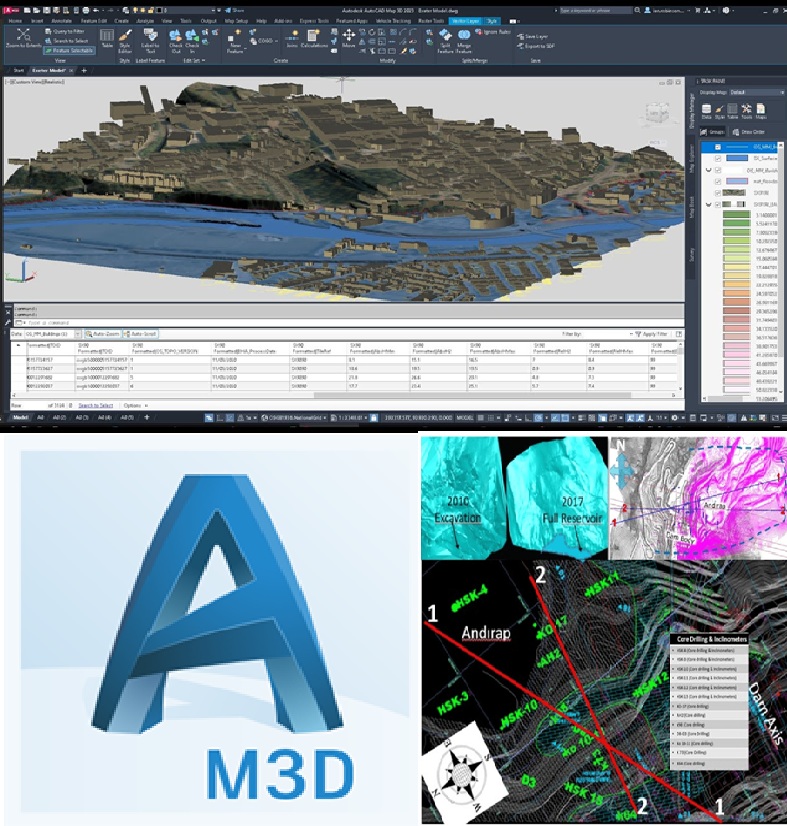
Task: Switch to the Start document tab
Action: click(19, 70)
